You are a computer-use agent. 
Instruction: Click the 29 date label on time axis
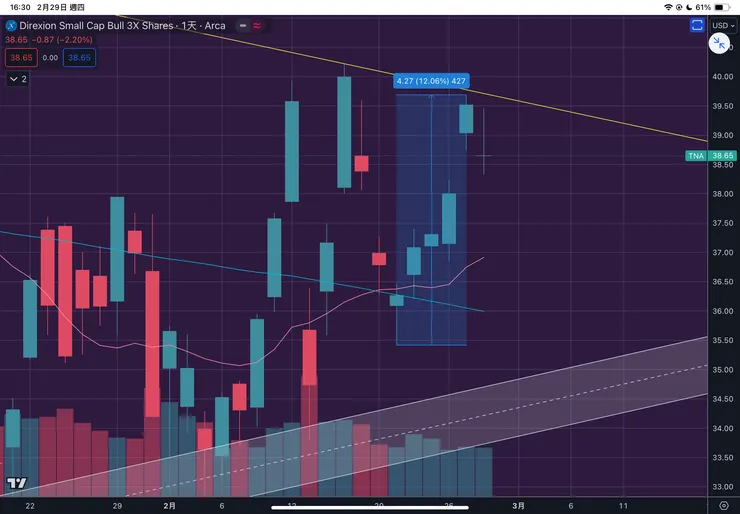pyautogui.click(x=117, y=506)
